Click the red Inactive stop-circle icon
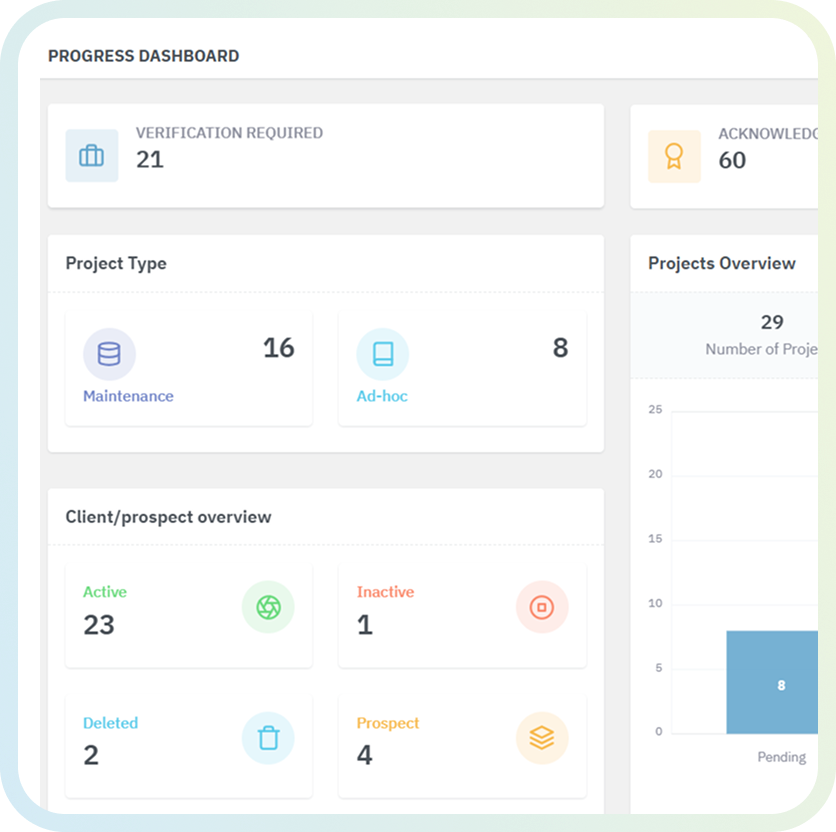The height and width of the screenshot is (832, 836). click(x=542, y=607)
